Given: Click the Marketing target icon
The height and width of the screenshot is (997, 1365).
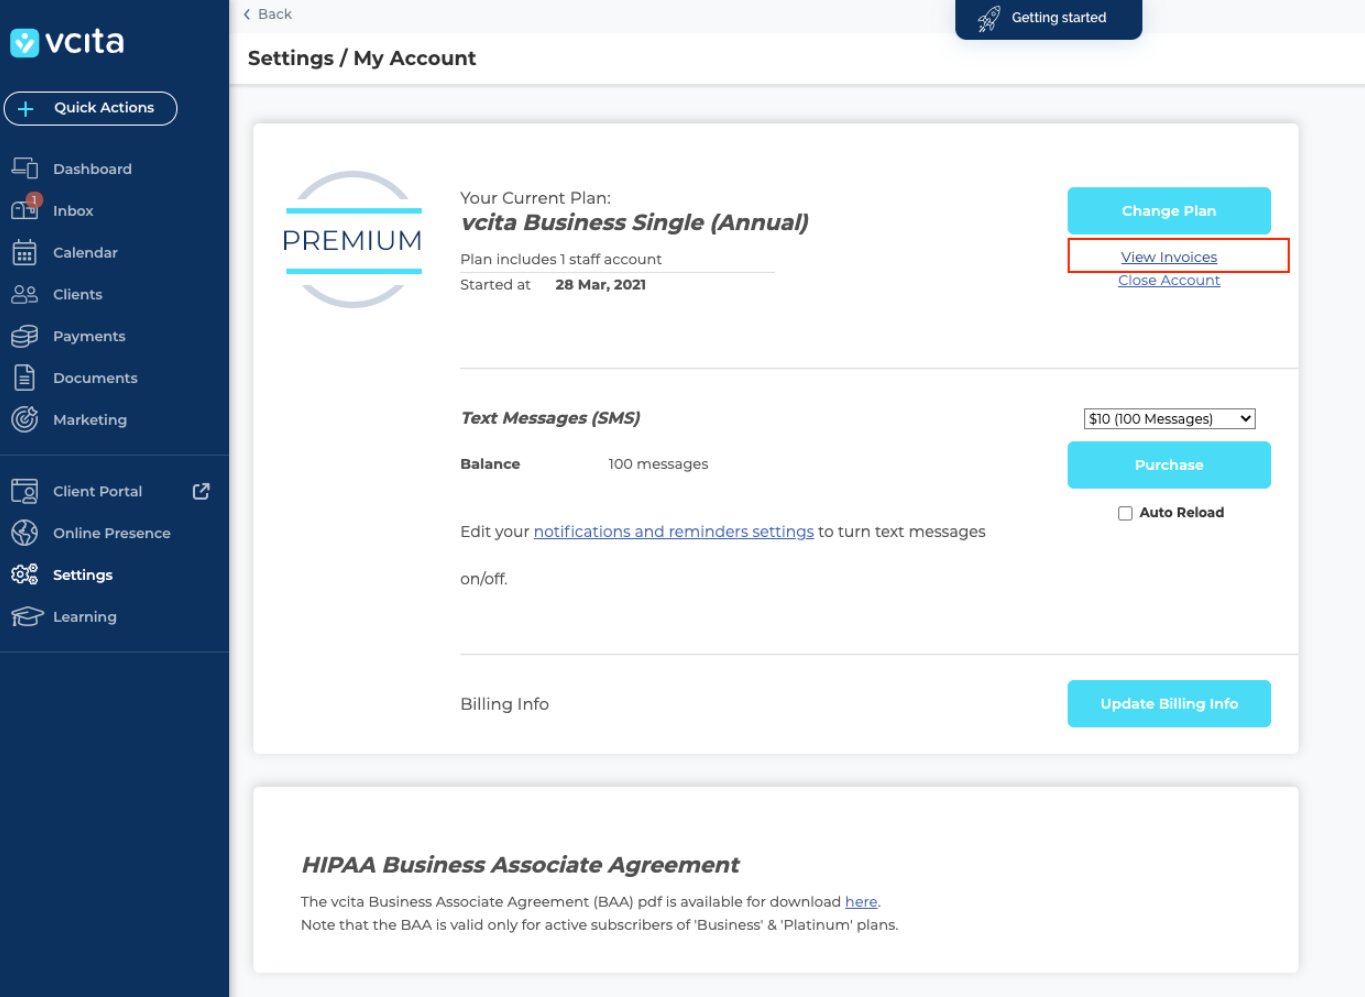Looking at the screenshot, I should (x=25, y=419).
